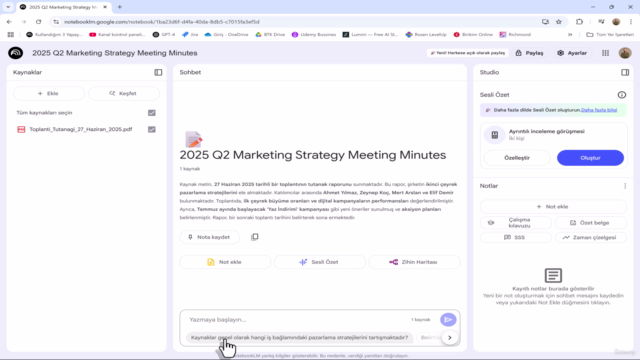Open the Notlar three-dot menu
Image resolution: width=640 pixels, height=360 pixels.
[x=625, y=186]
